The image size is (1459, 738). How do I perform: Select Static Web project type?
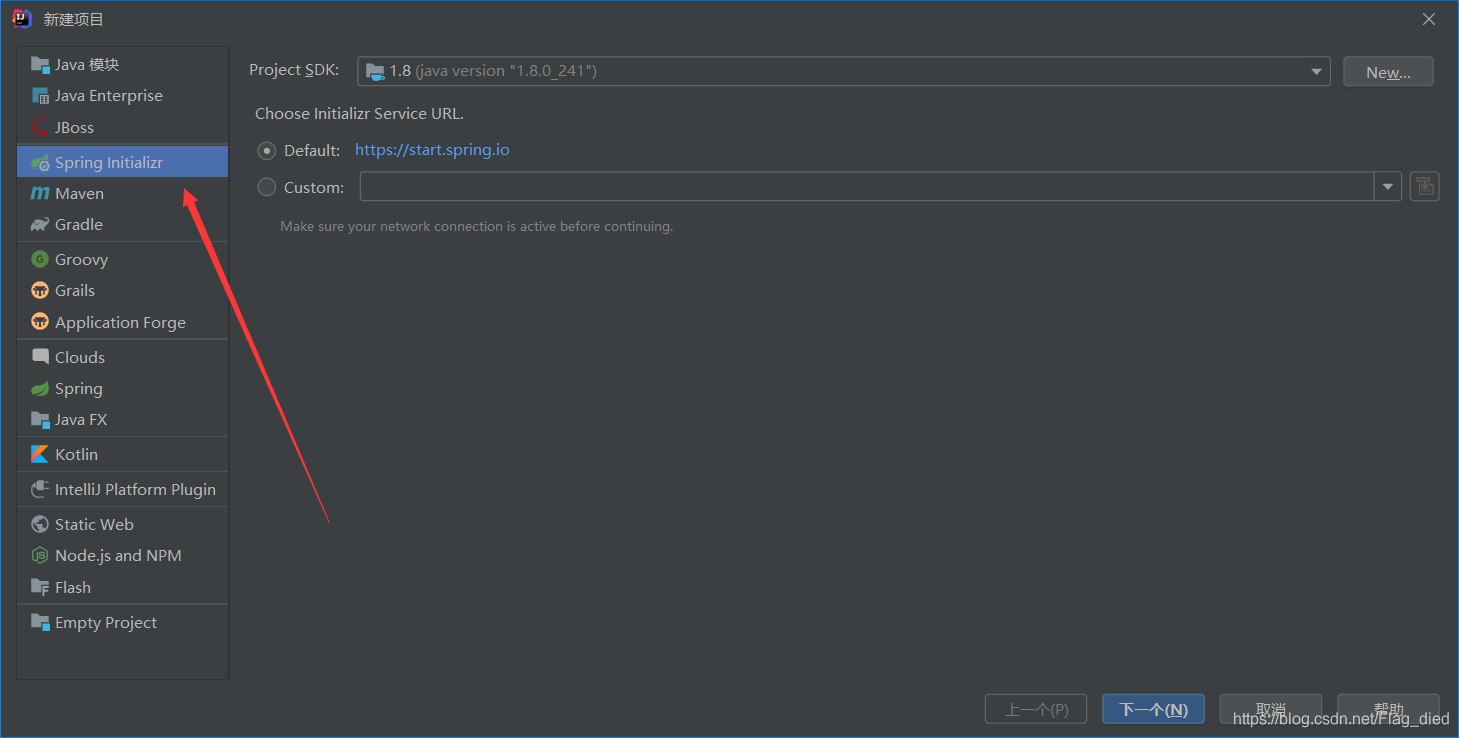click(123, 524)
